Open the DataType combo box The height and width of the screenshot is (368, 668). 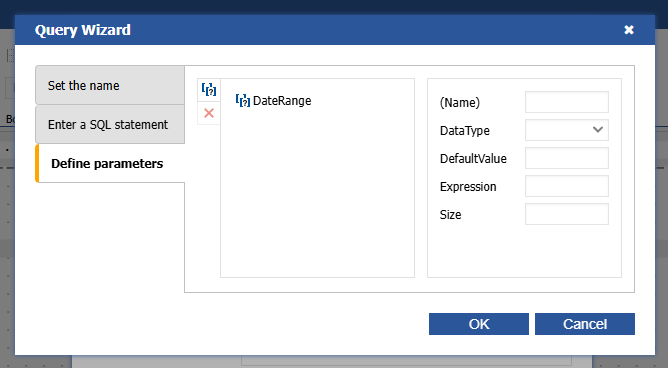click(567, 130)
